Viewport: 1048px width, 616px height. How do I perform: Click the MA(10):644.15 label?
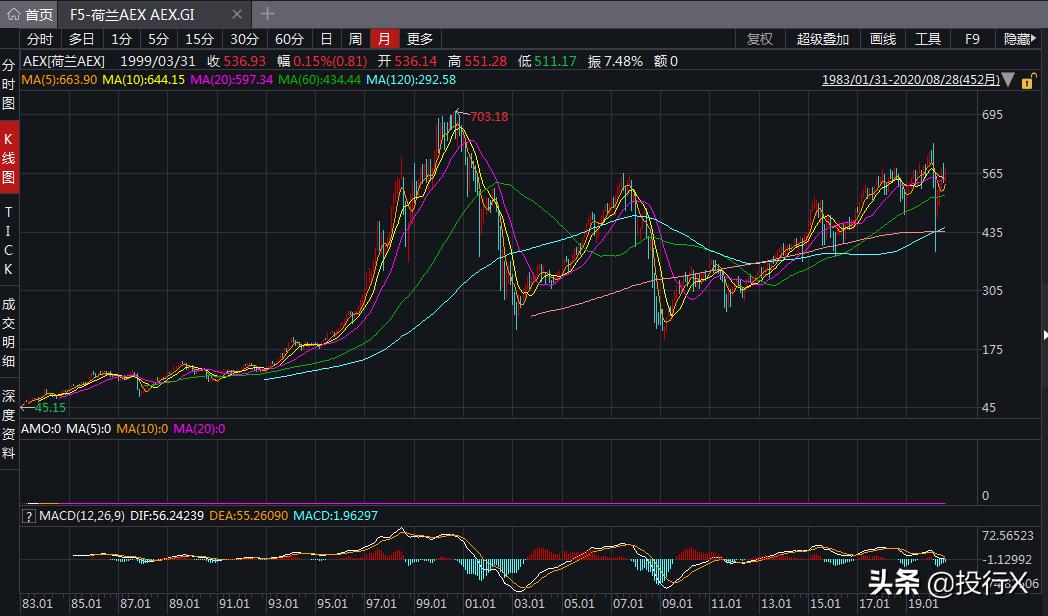tap(143, 80)
